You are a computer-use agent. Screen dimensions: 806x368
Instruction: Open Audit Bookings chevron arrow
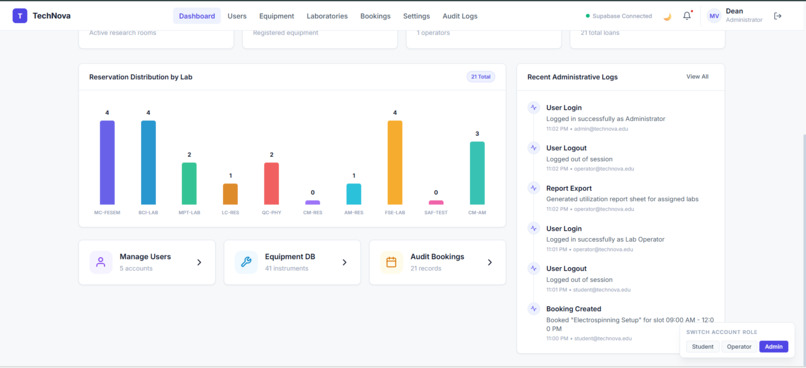pos(490,262)
